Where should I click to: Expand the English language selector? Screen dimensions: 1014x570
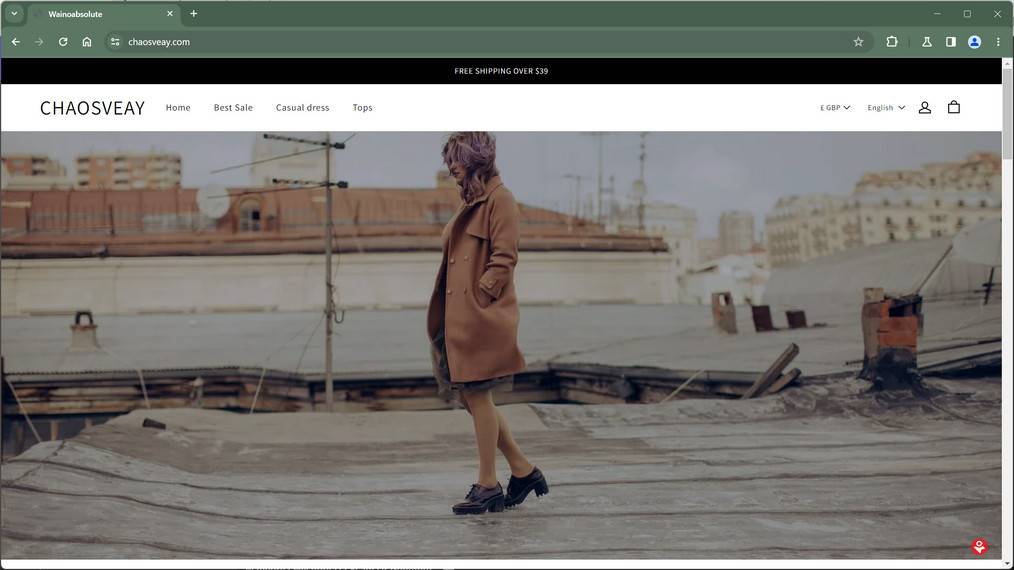pos(886,108)
